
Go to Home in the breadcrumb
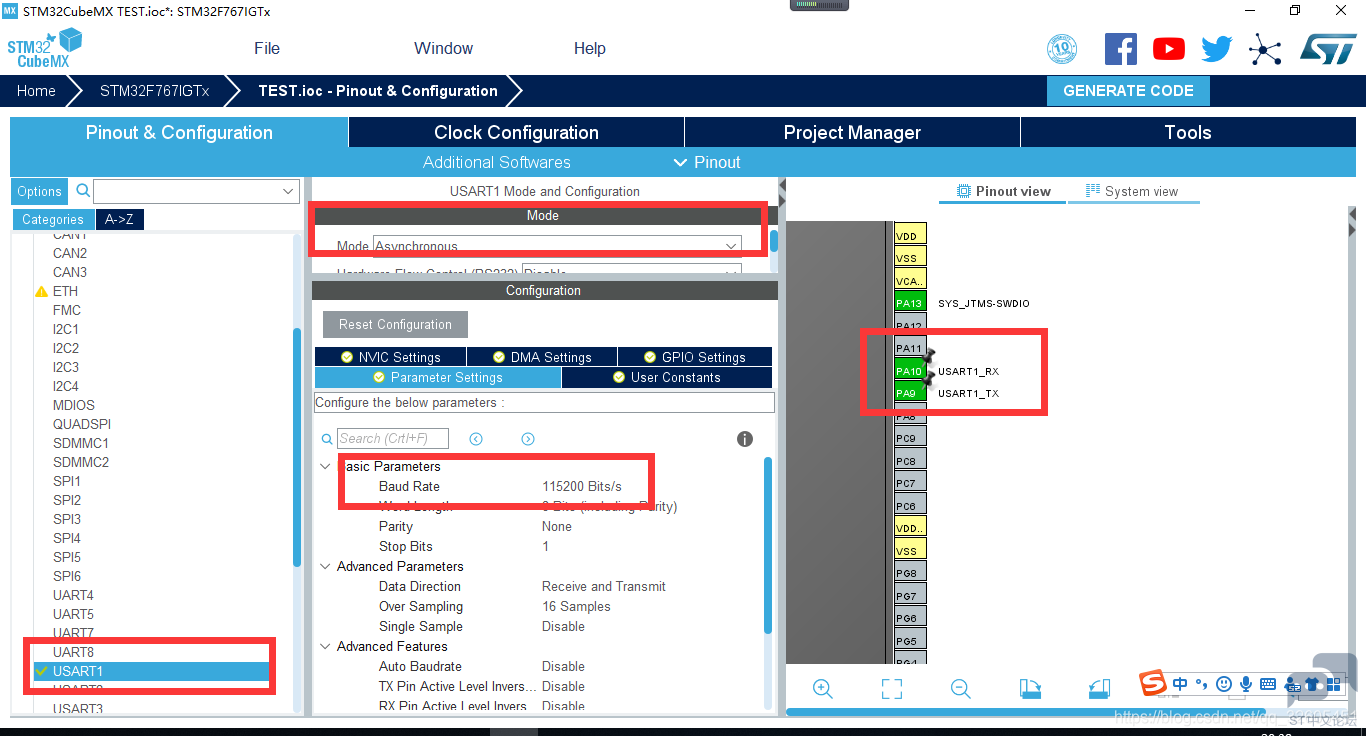[36, 91]
